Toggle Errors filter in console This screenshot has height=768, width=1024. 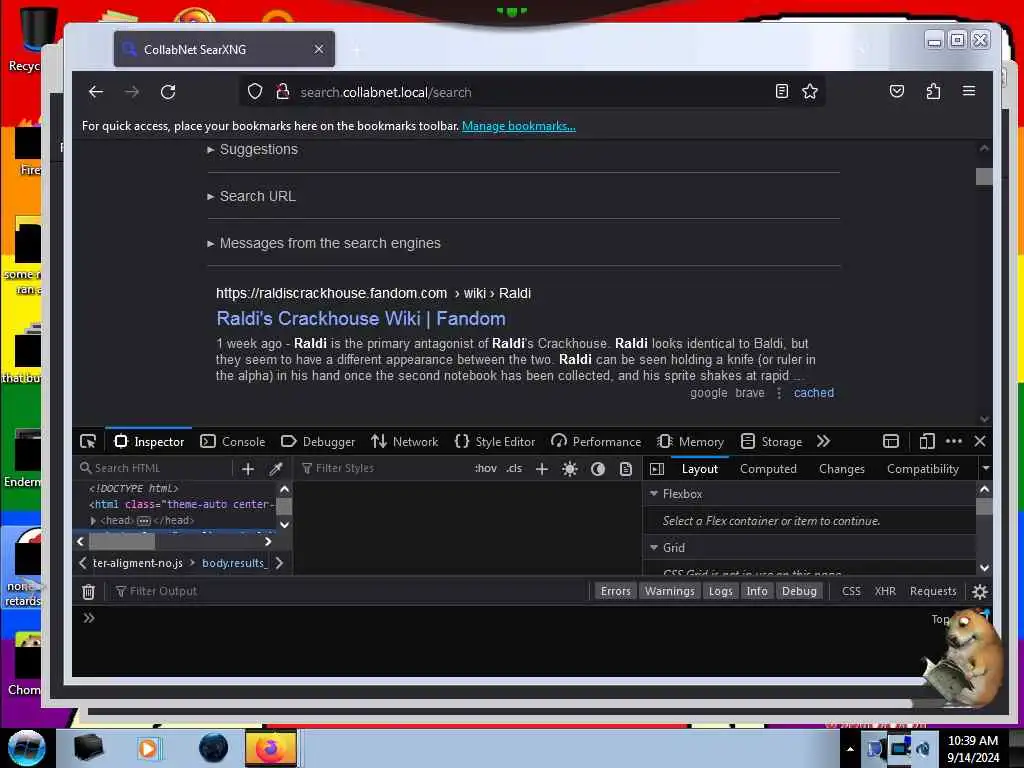tap(616, 591)
